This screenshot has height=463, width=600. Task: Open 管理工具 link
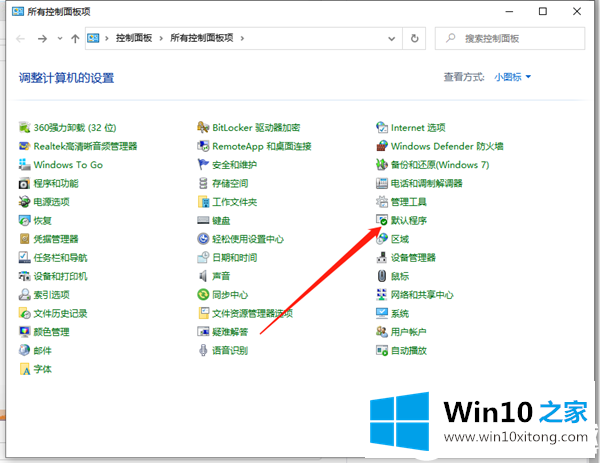(x=408, y=202)
